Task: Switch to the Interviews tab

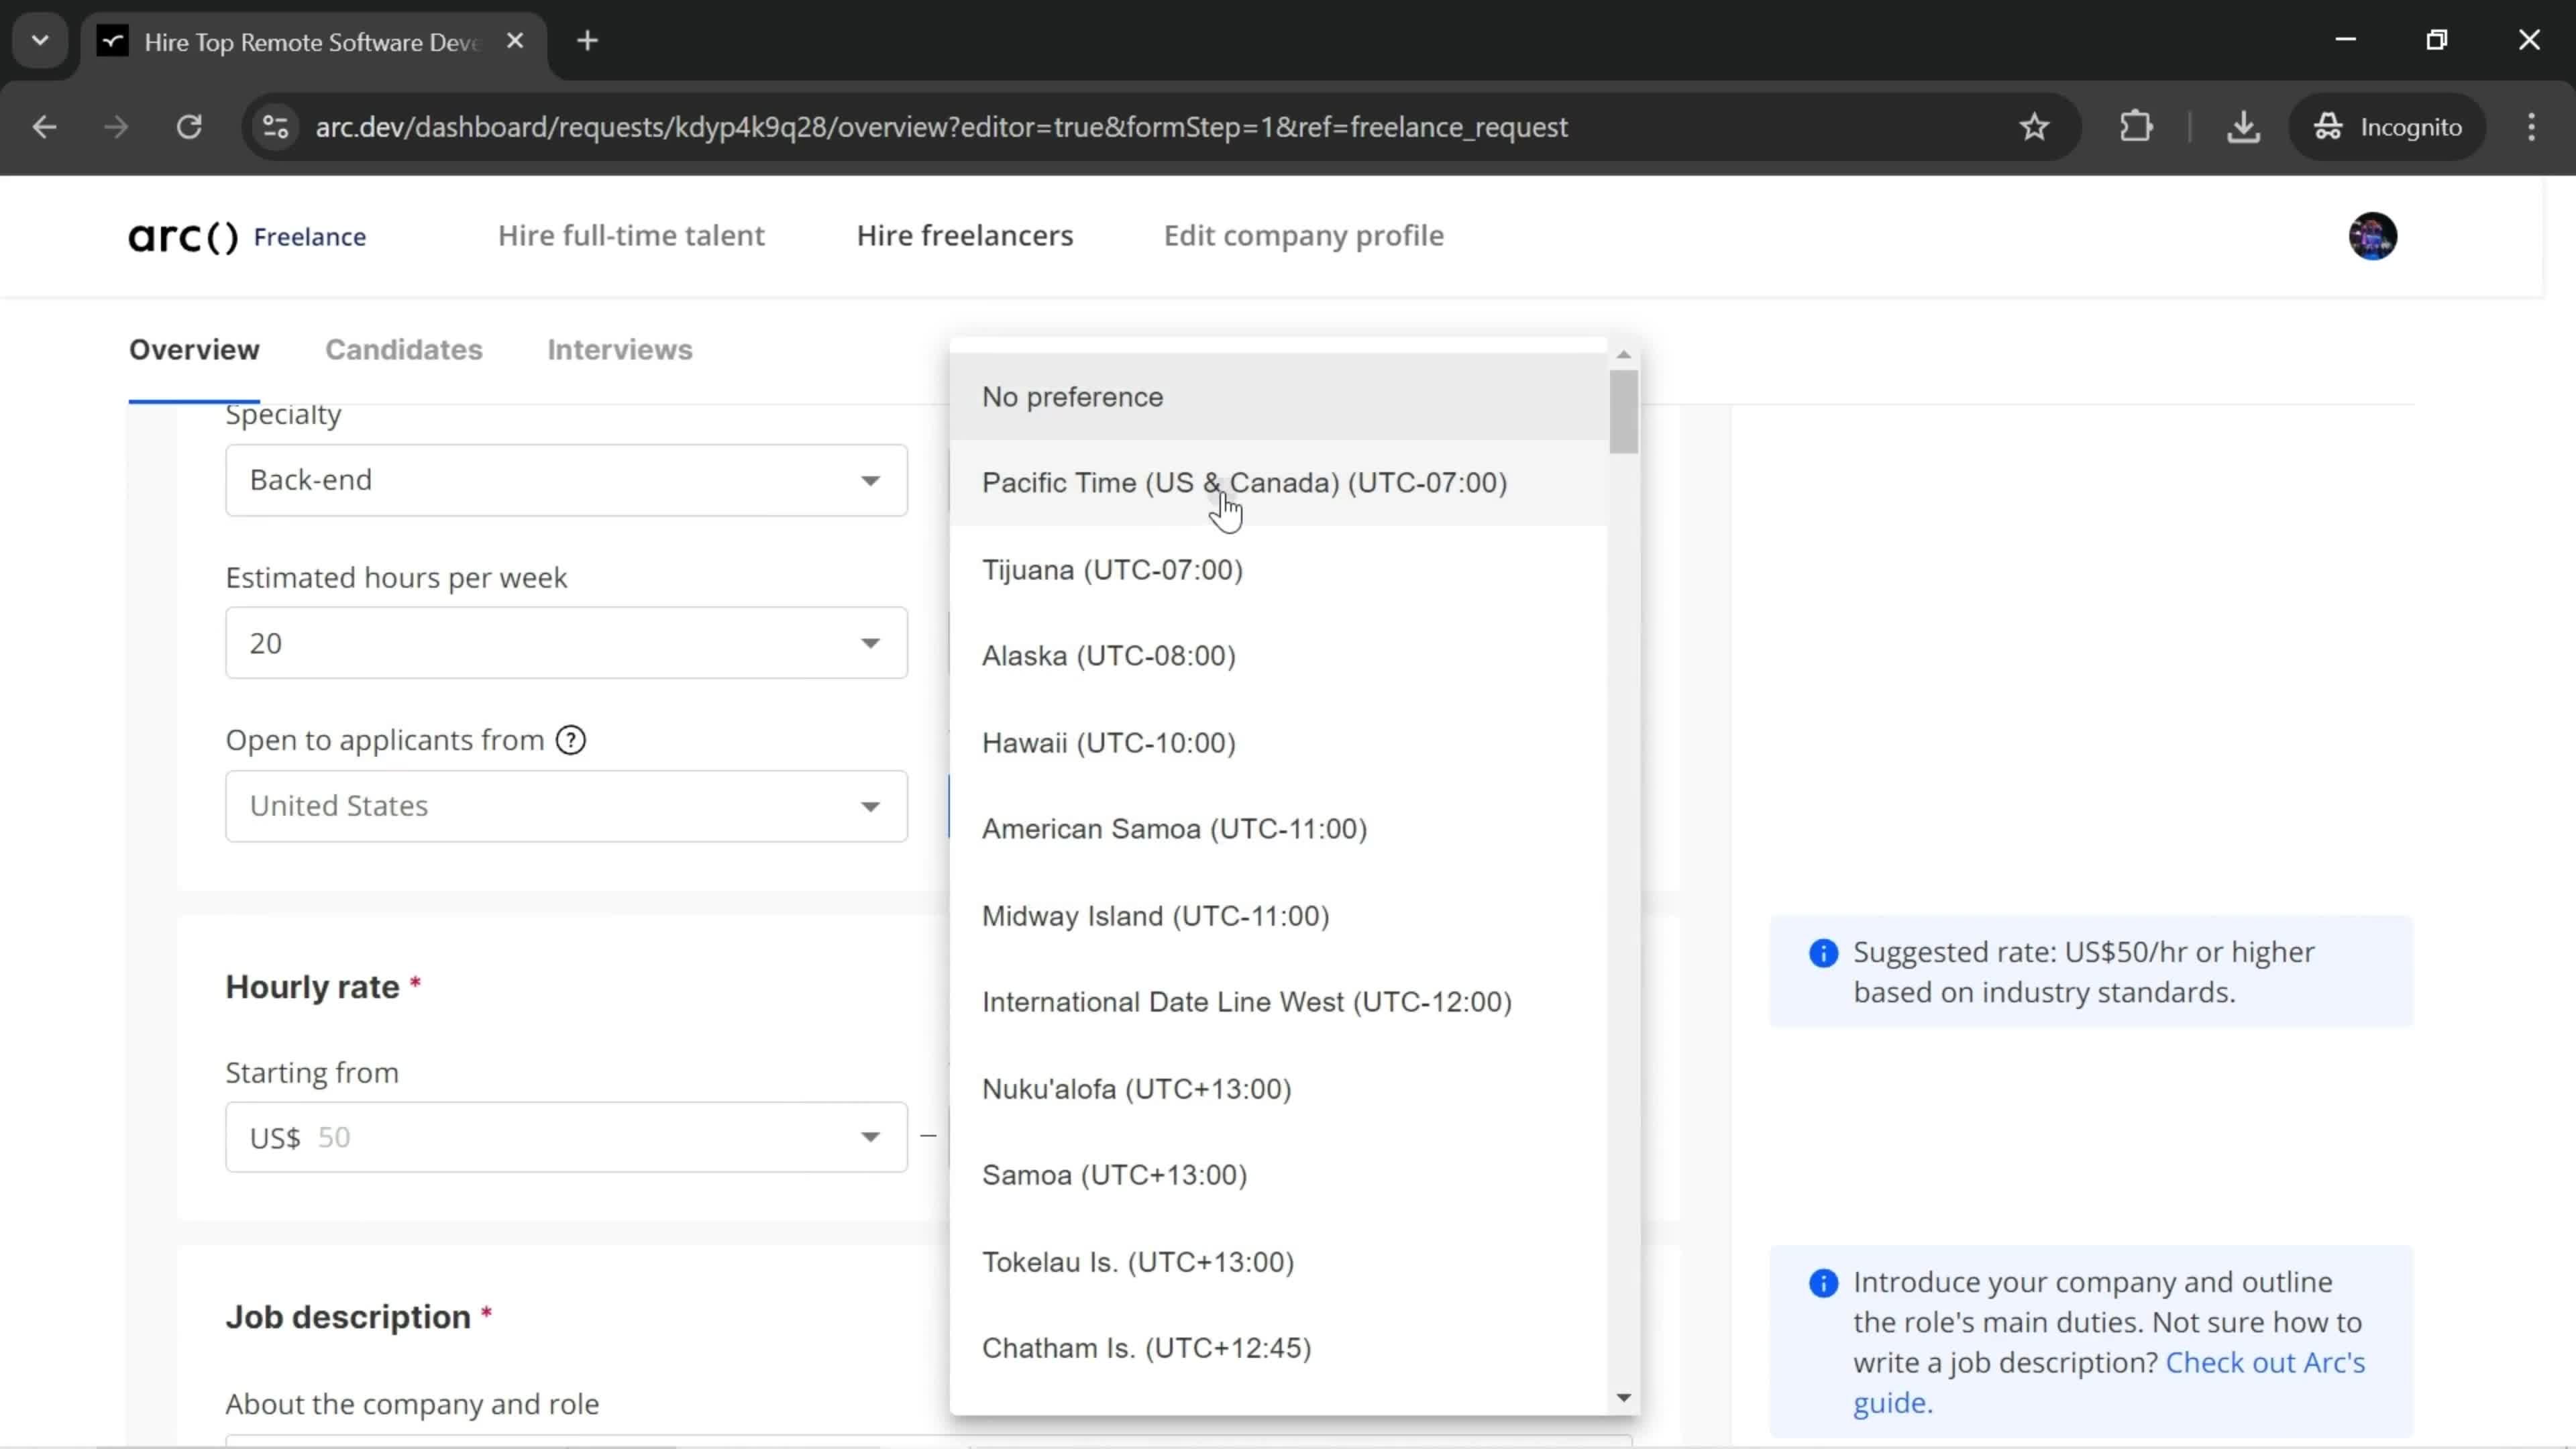Action: click(620, 350)
